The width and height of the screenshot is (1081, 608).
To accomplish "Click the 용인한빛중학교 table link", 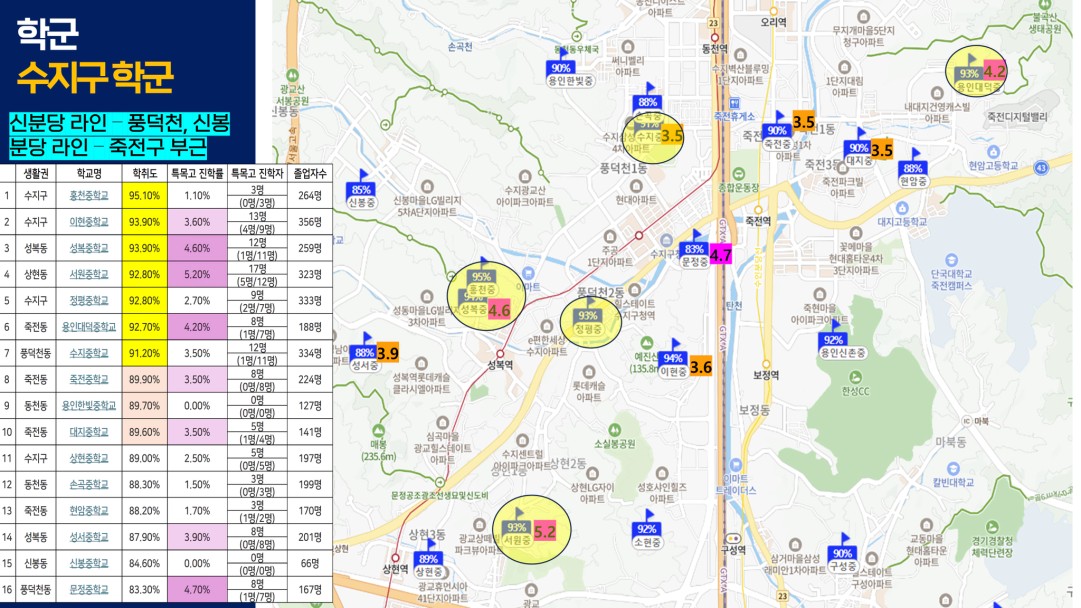I will (89, 405).
